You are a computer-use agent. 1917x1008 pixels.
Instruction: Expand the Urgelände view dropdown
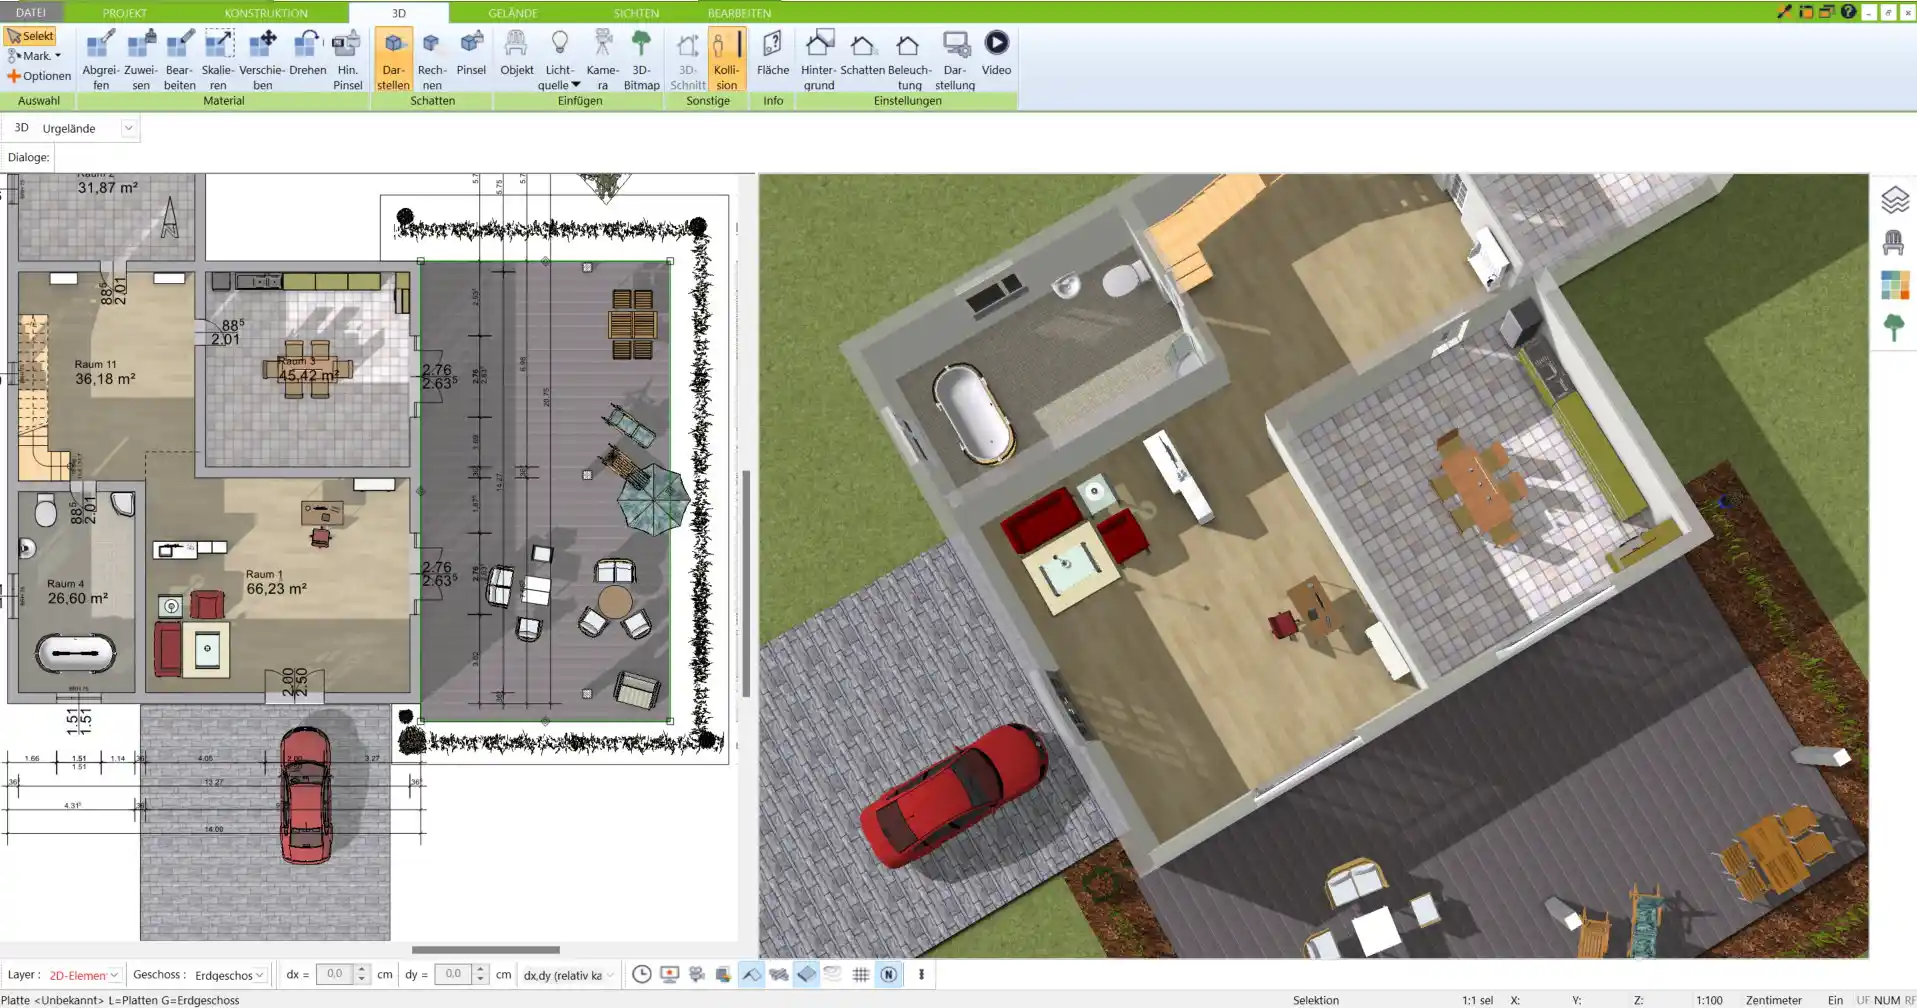[x=128, y=128]
